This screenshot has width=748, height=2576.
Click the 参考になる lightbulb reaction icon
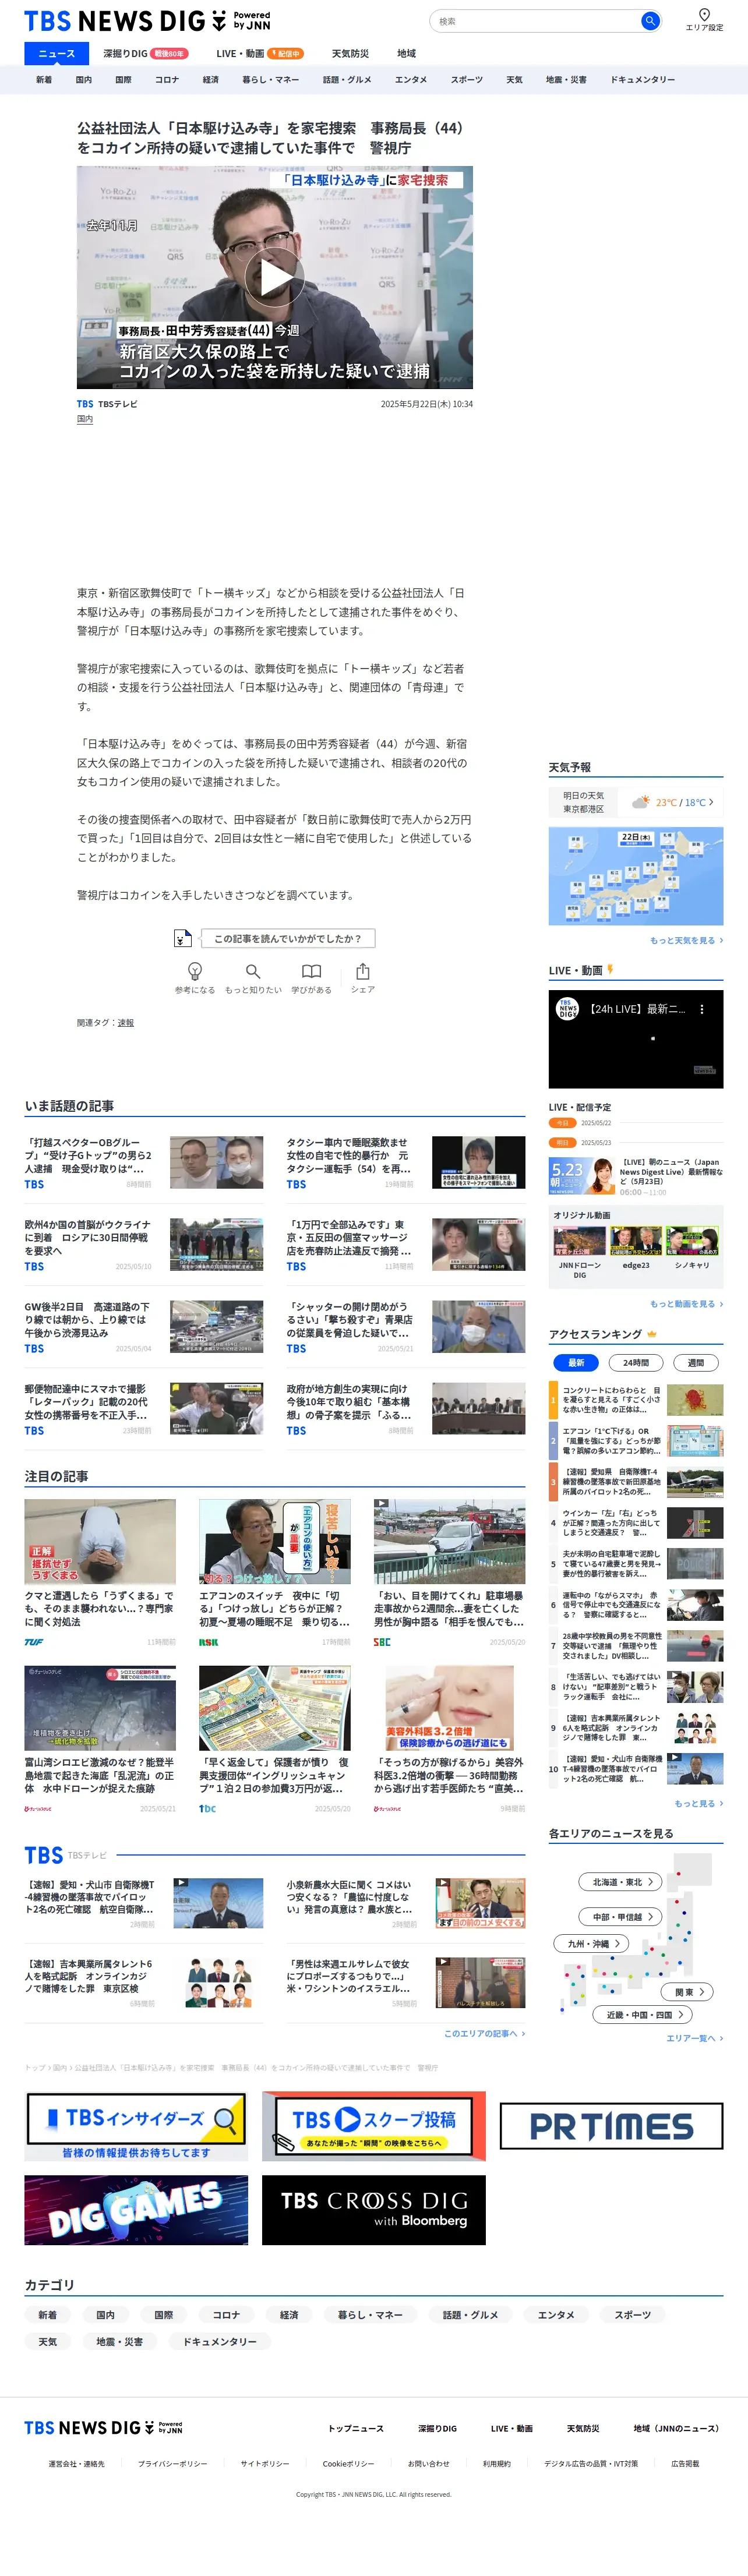(x=195, y=971)
